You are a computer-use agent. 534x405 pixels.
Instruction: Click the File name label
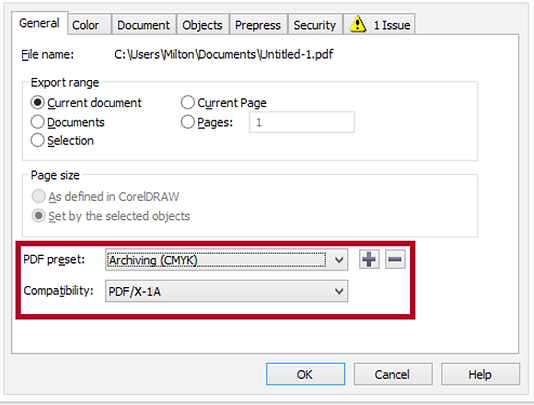47,54
